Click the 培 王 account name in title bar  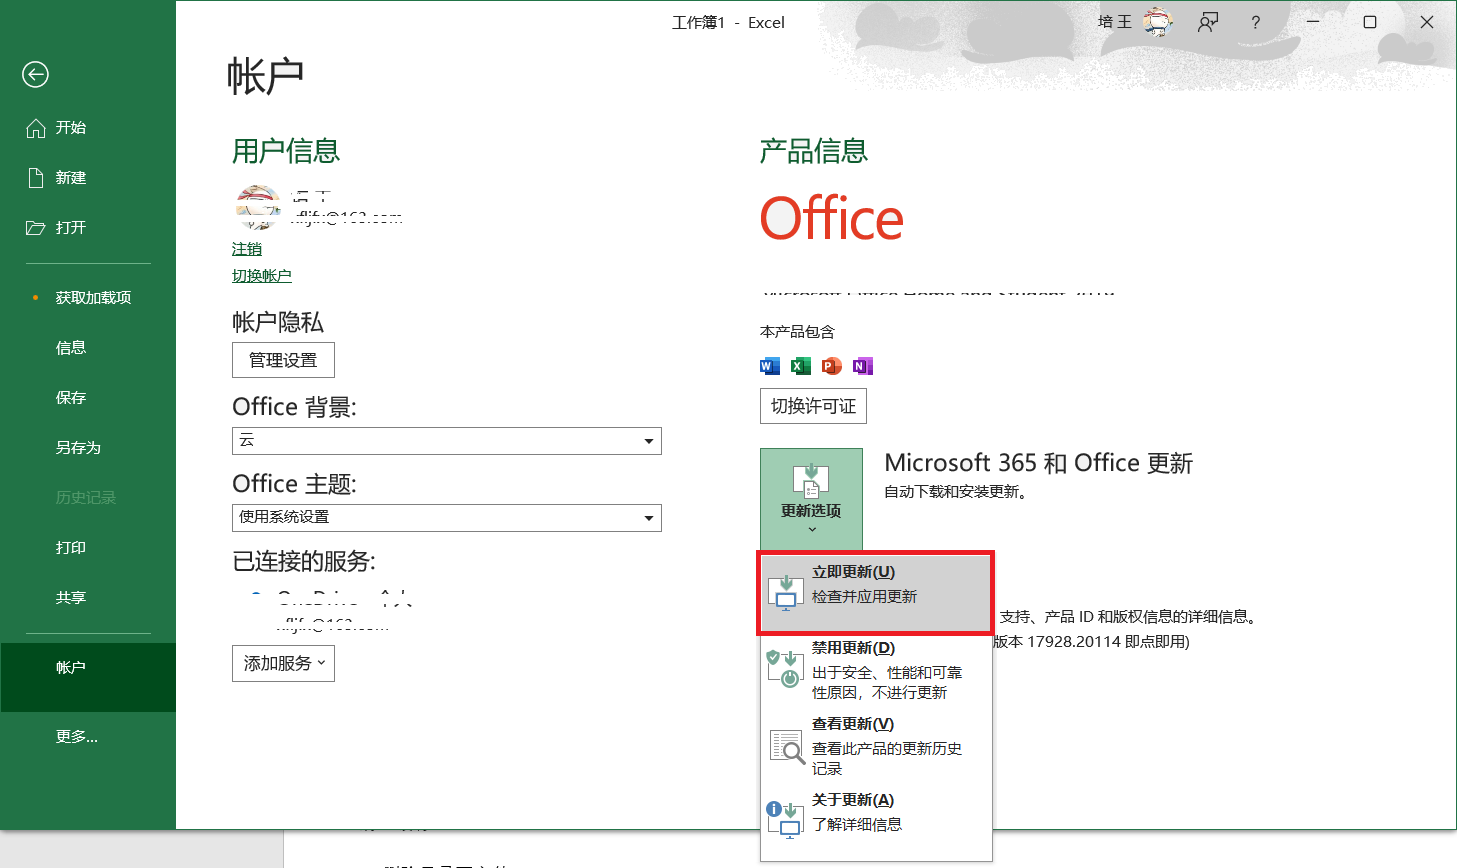pyautogui.click(x=1115, y=22)
